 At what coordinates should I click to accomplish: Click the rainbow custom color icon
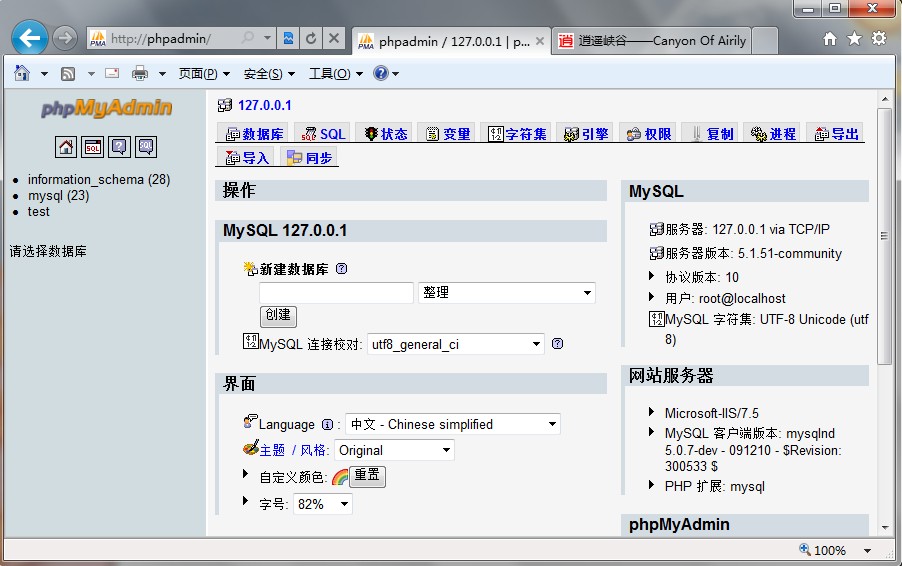(x=340, y=476)
